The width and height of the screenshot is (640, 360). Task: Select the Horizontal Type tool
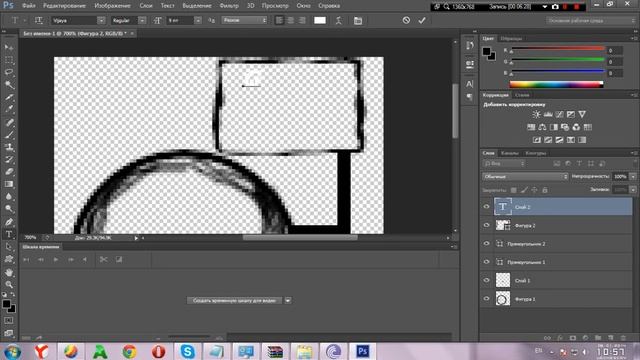tap(9, 234)
